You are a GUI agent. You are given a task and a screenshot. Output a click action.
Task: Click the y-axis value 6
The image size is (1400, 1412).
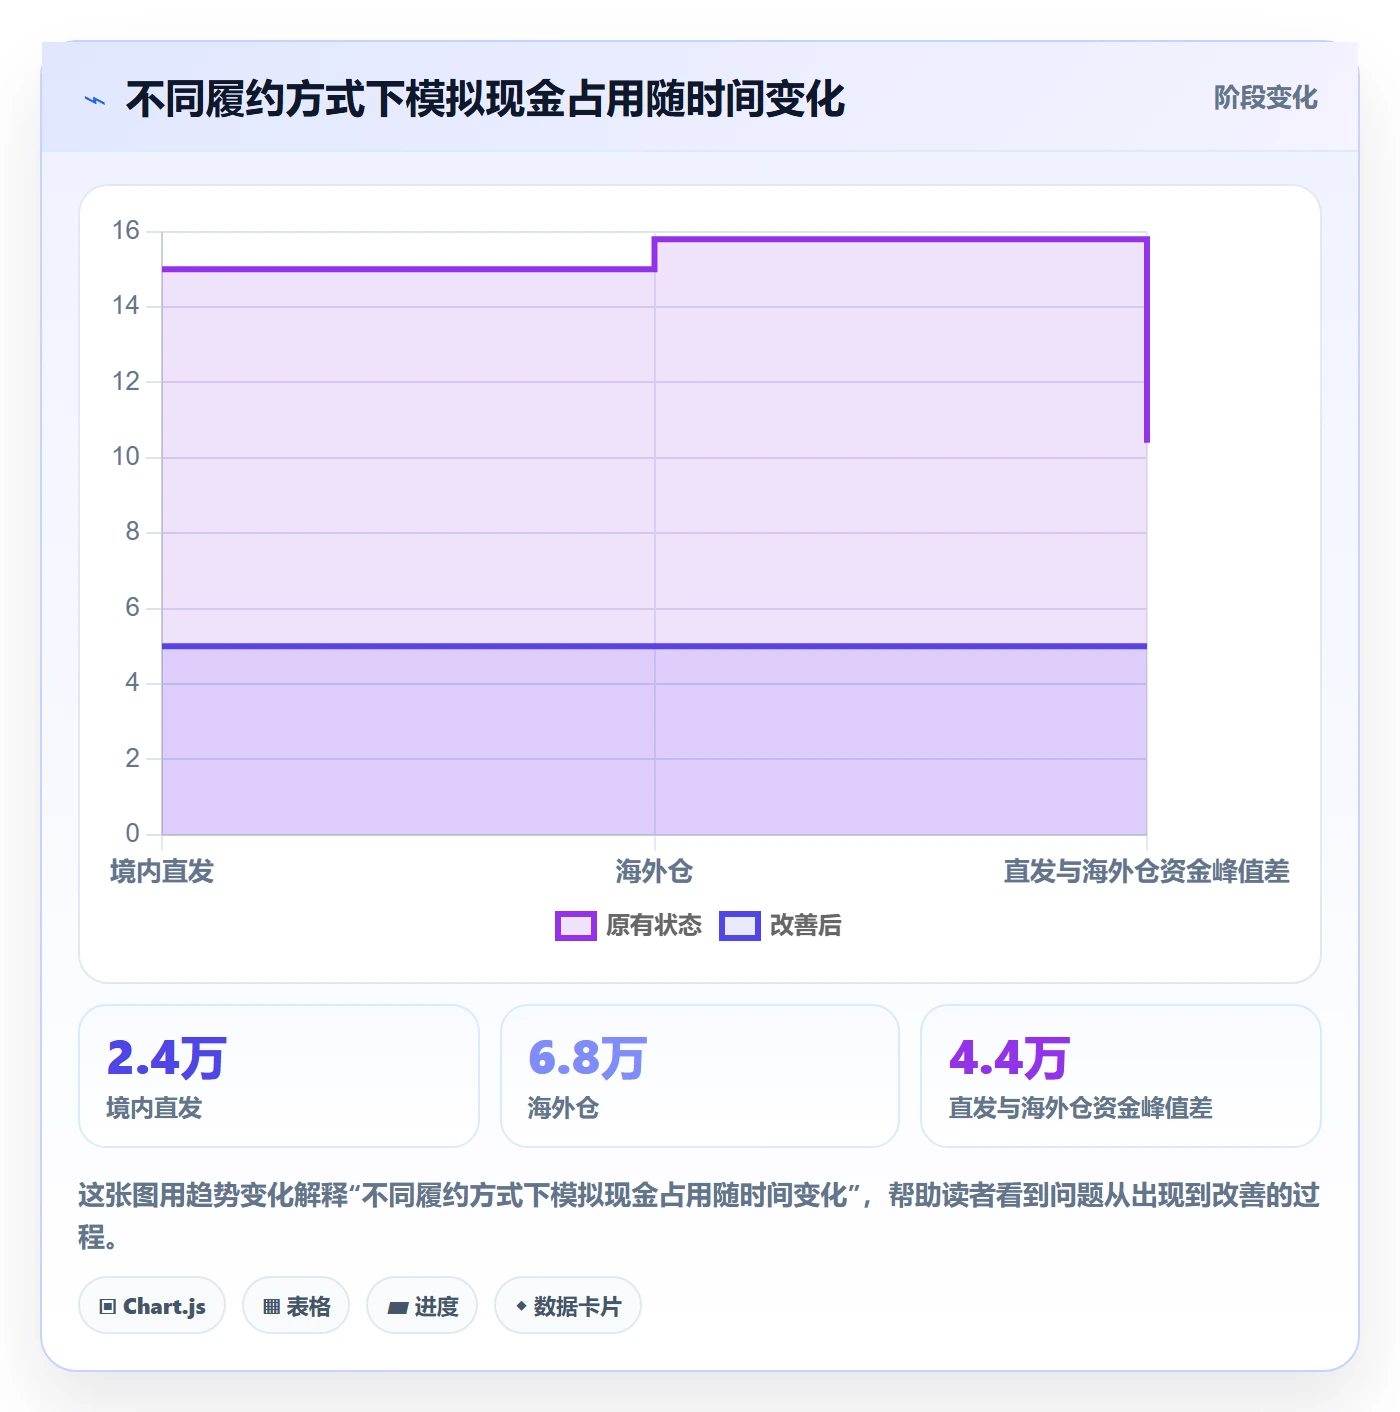point(133,608)
